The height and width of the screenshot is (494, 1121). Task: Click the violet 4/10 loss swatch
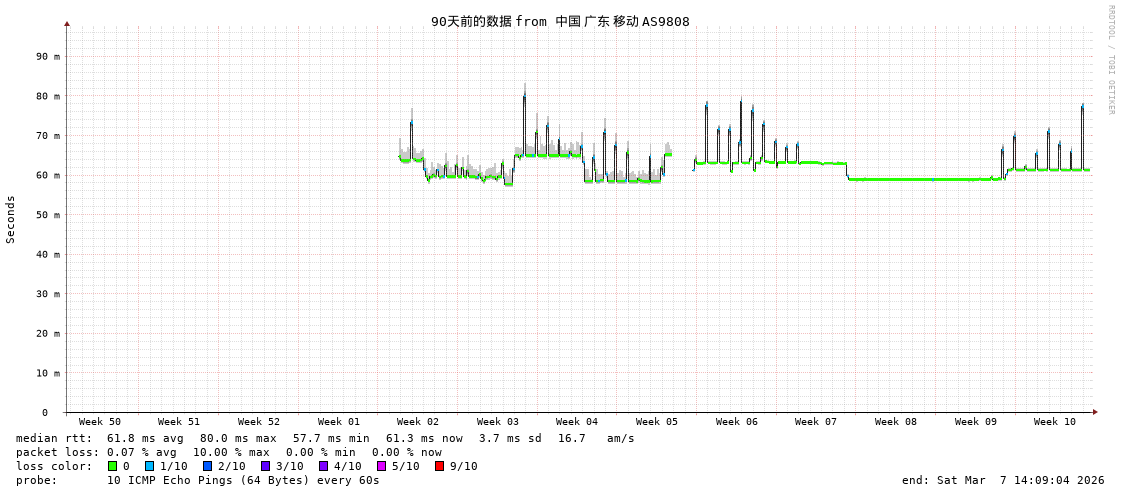[x=323, y=466]
